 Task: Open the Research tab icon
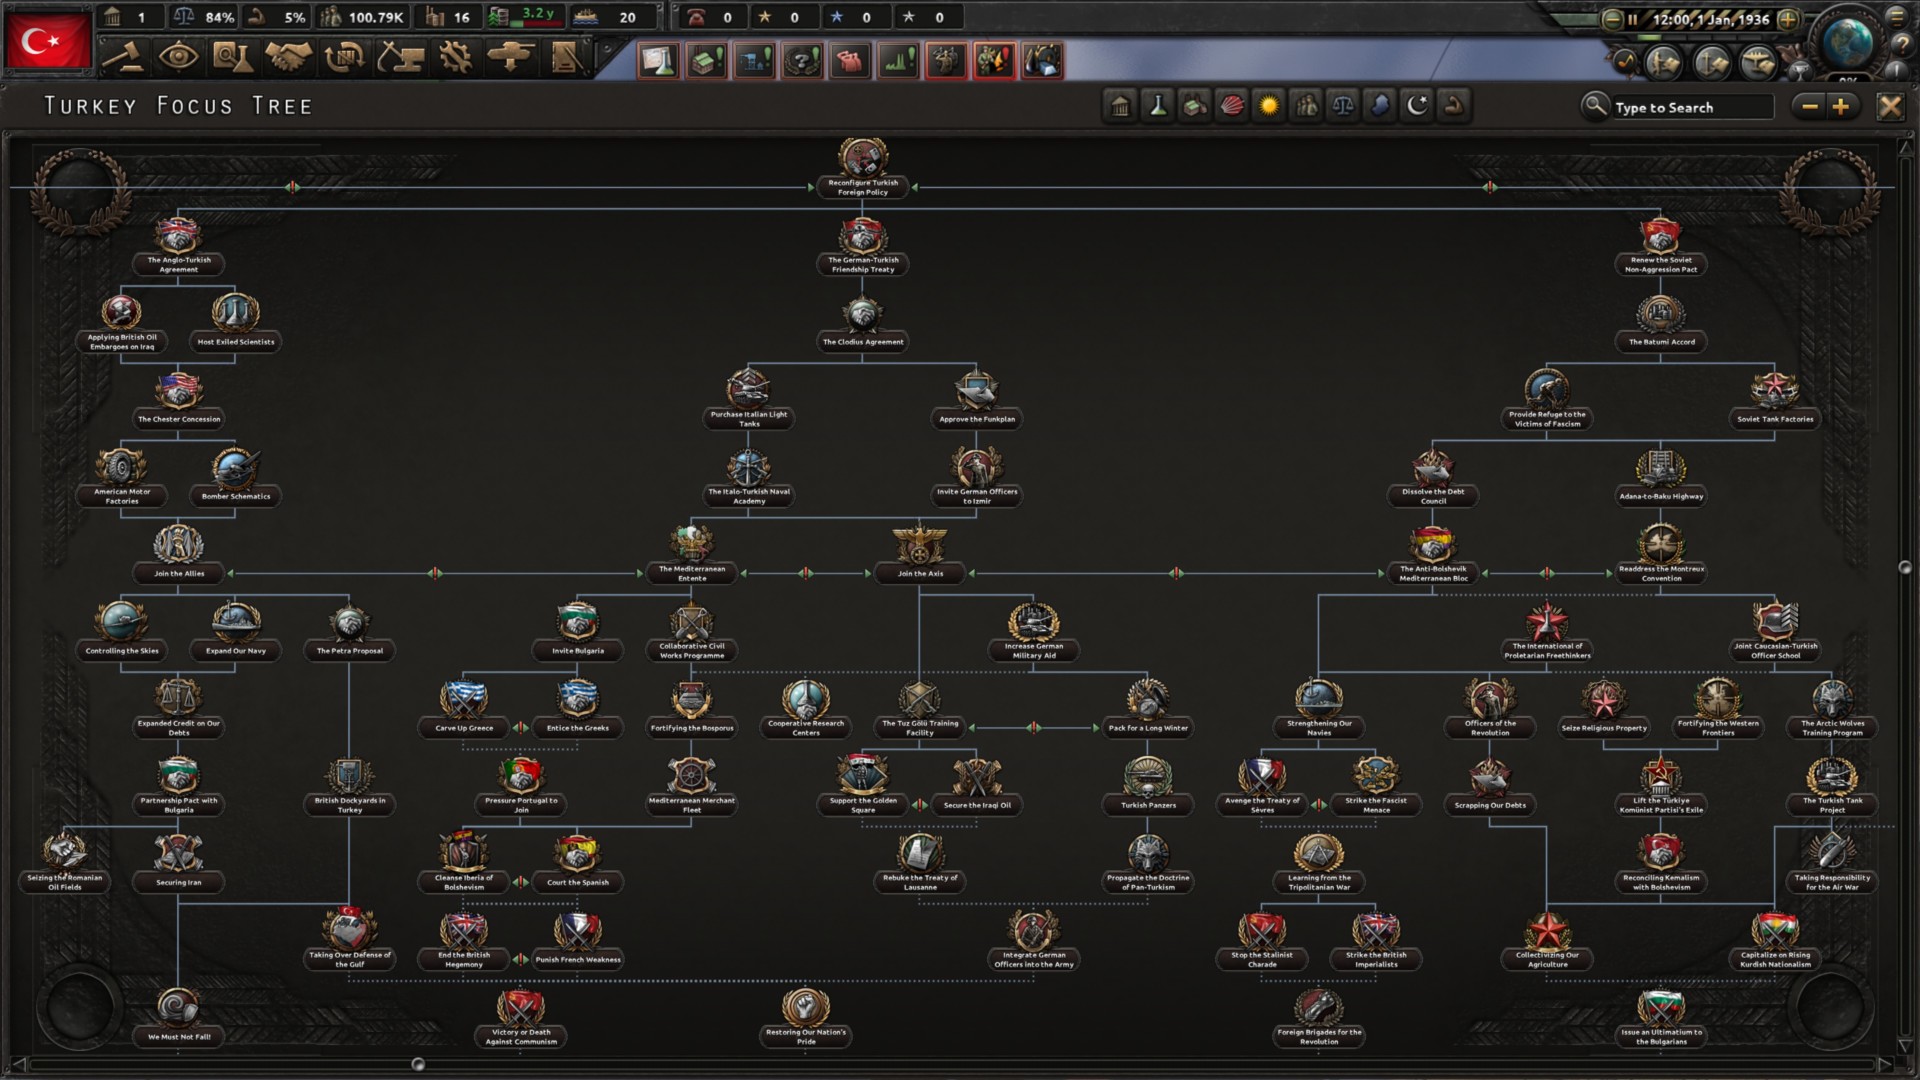[232, 58]
